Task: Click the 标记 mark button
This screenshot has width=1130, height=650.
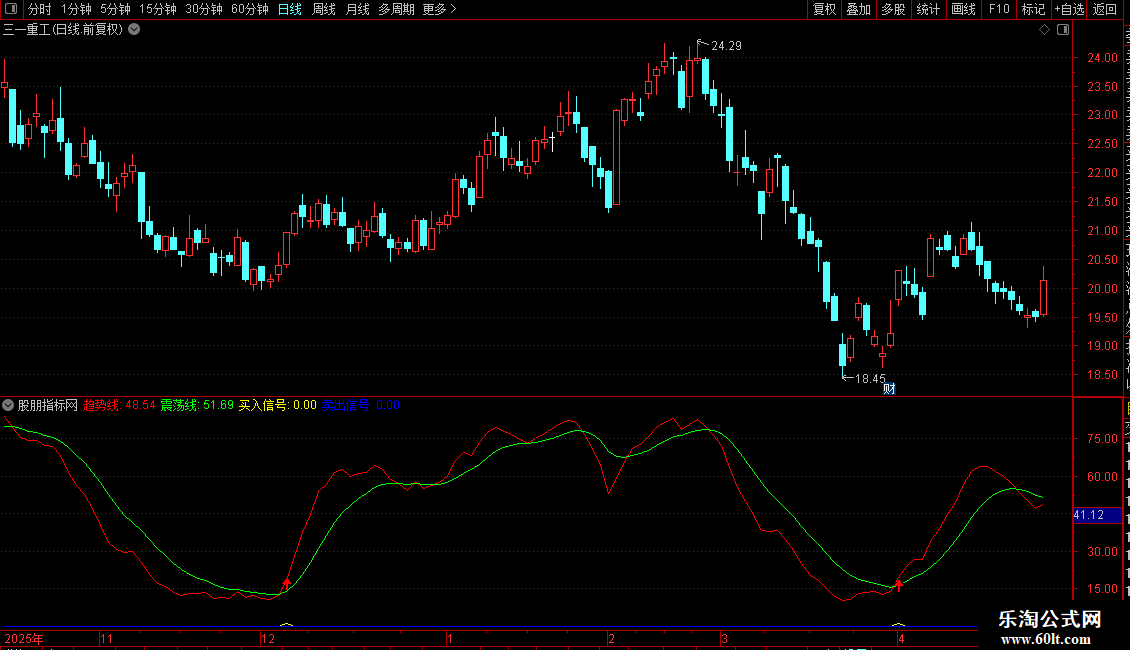Action: coord(1033,9)
